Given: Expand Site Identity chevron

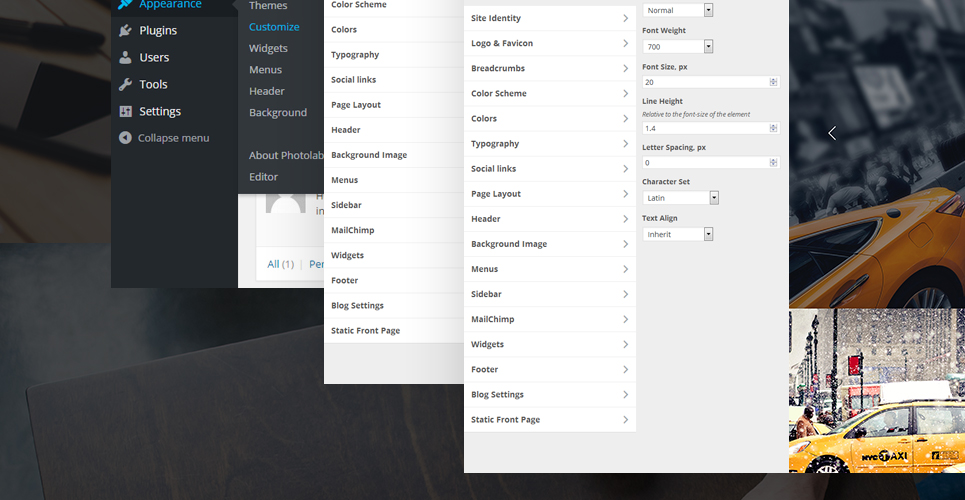Looking at the screenshot, I should (x=625, y=18).
